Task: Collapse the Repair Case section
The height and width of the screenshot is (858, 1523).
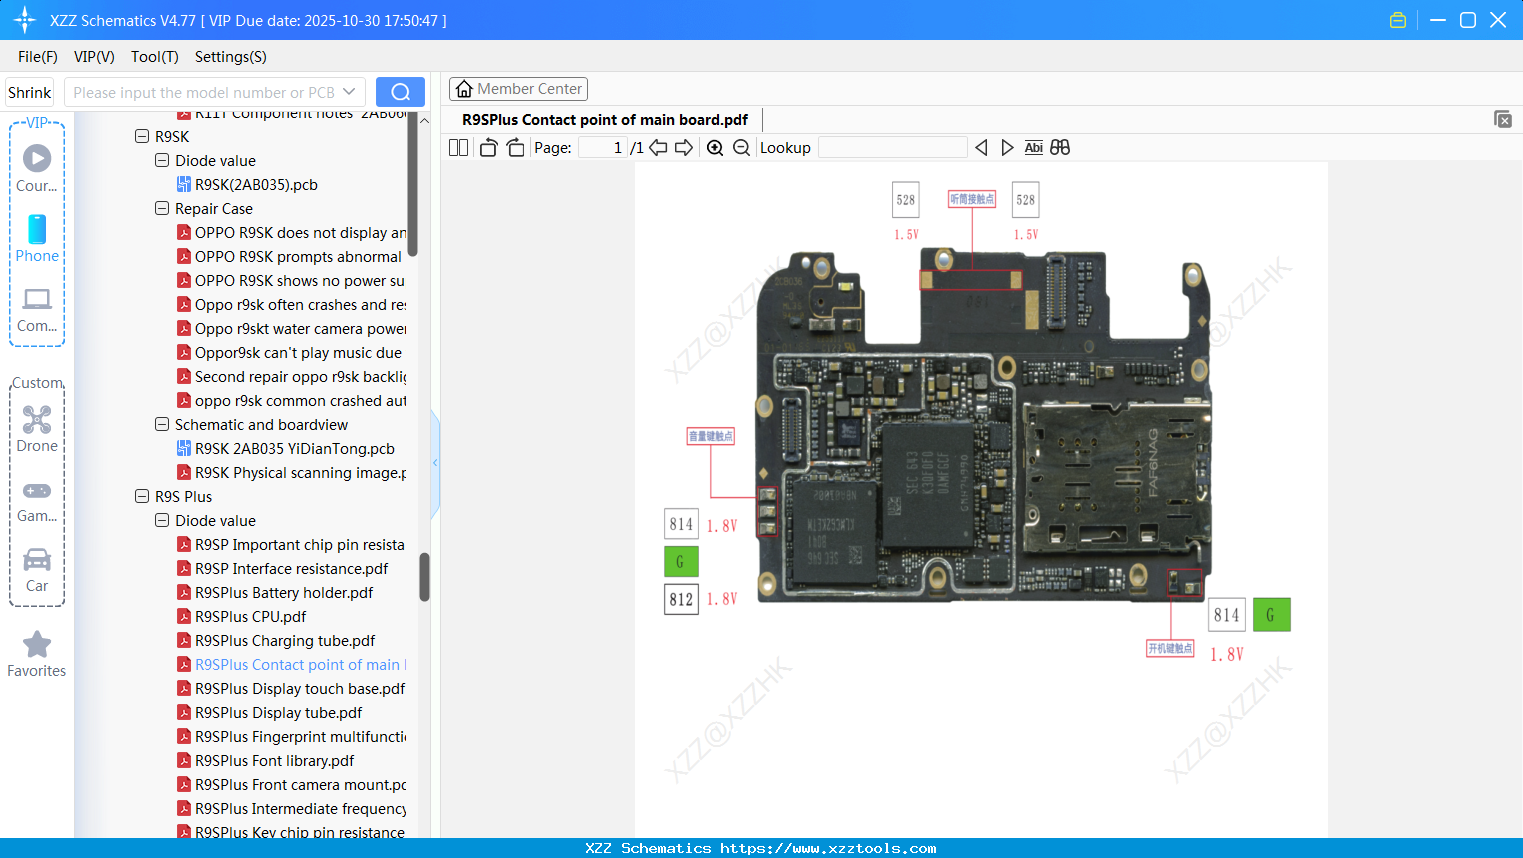Action: (162, 208)
